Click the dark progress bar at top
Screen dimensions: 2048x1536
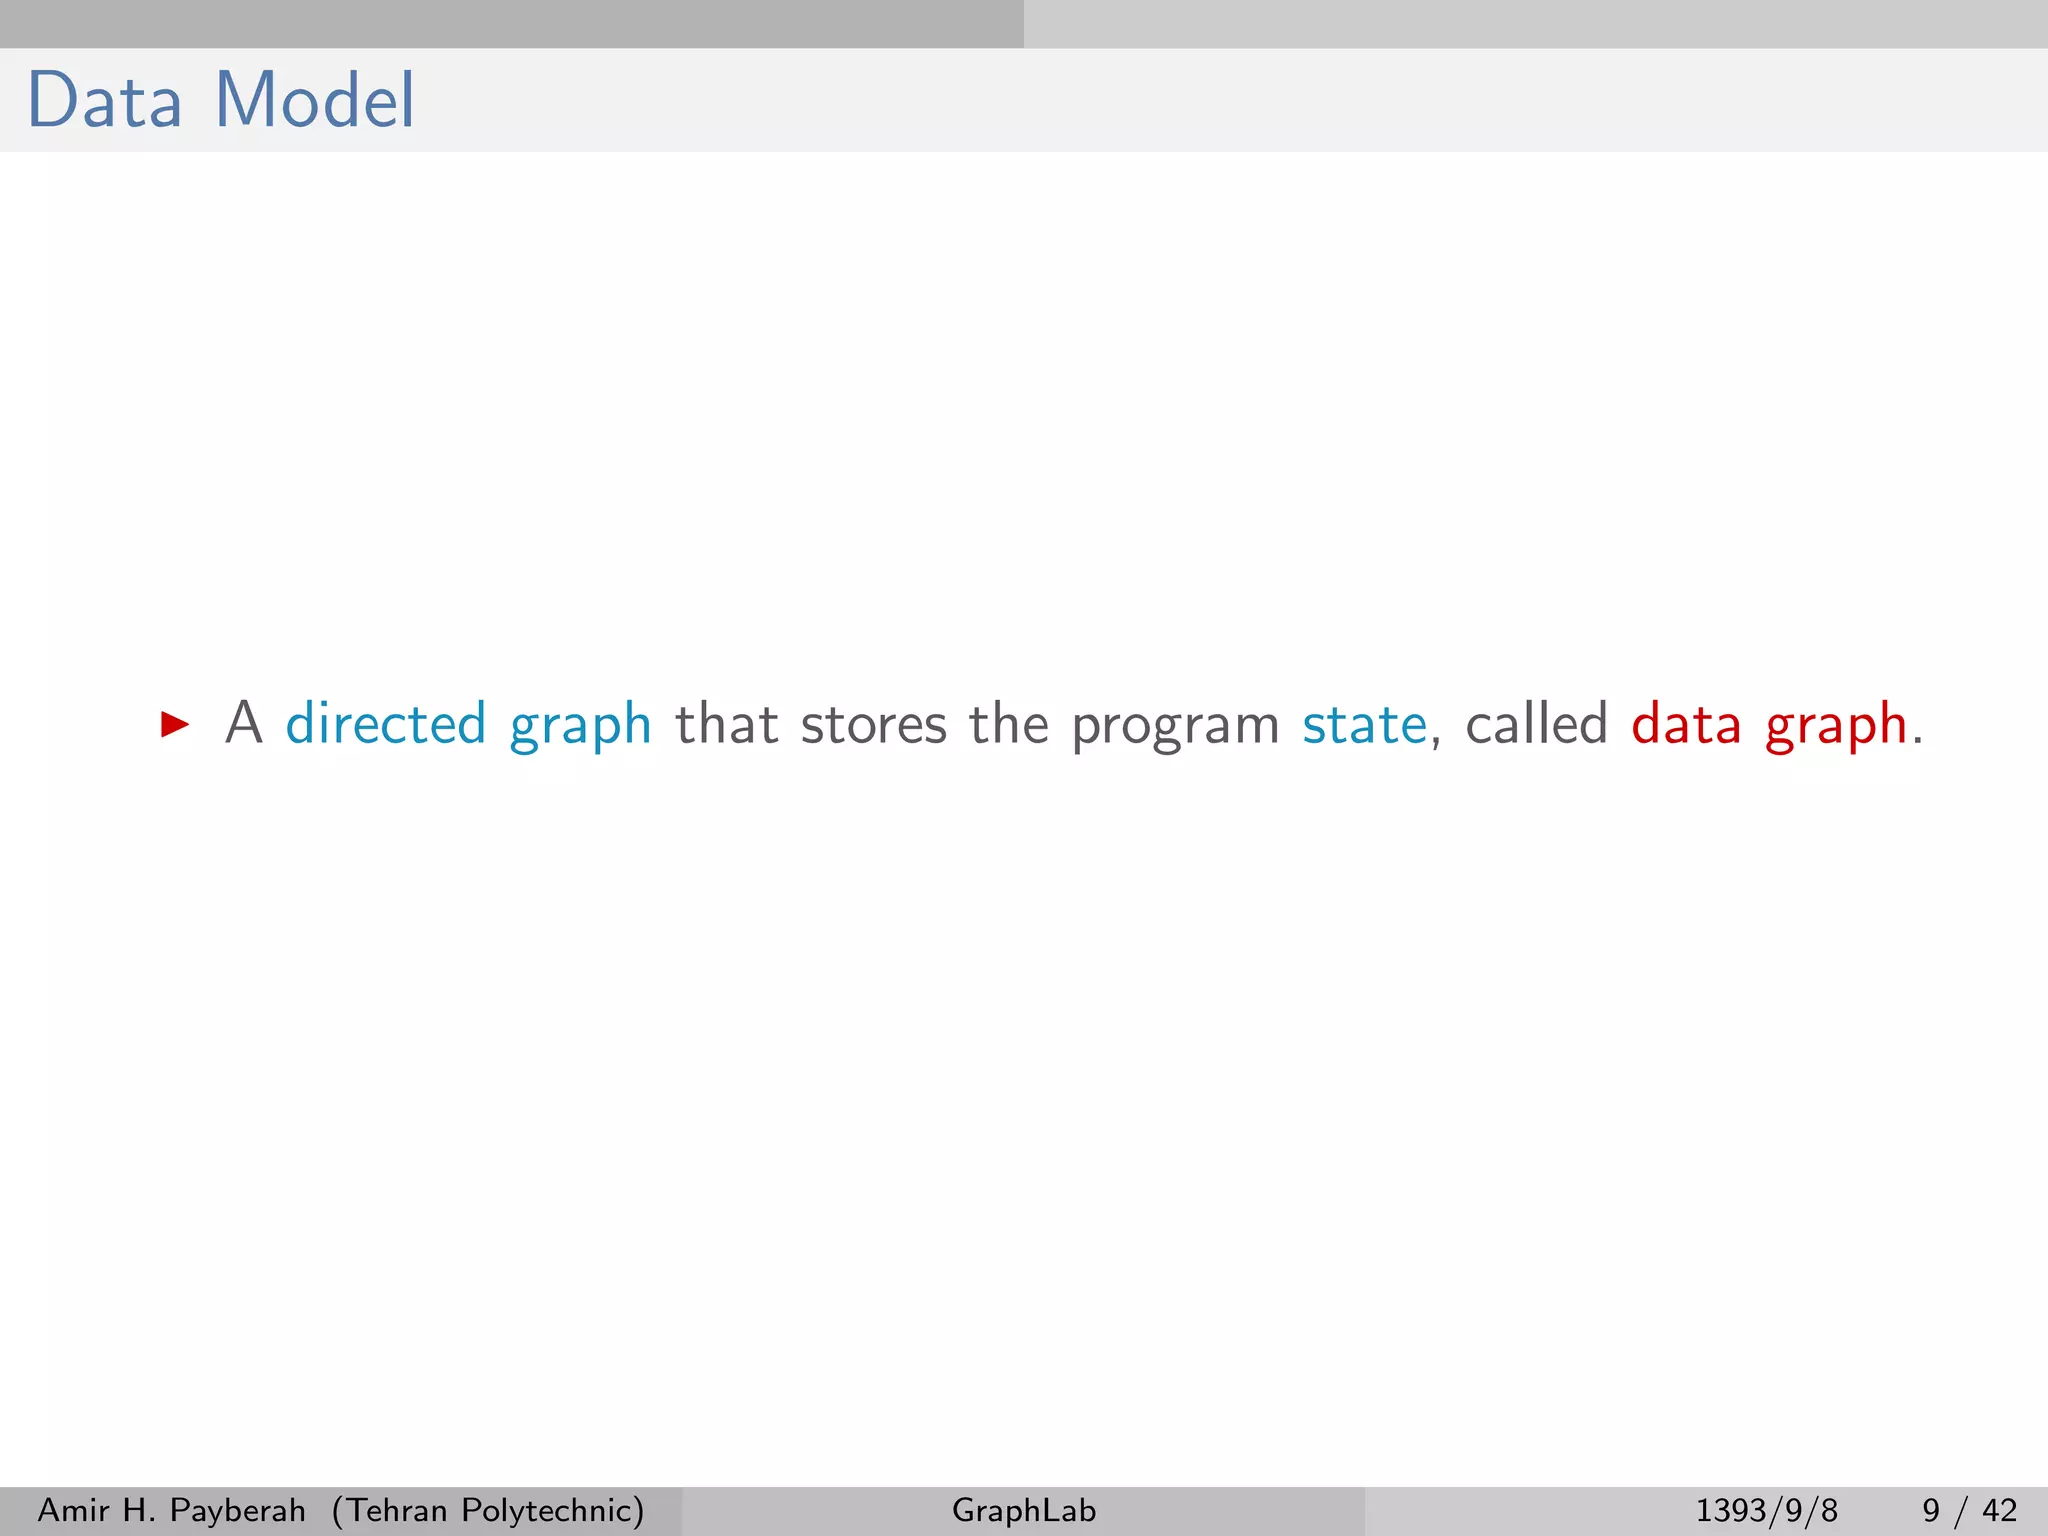512,24
